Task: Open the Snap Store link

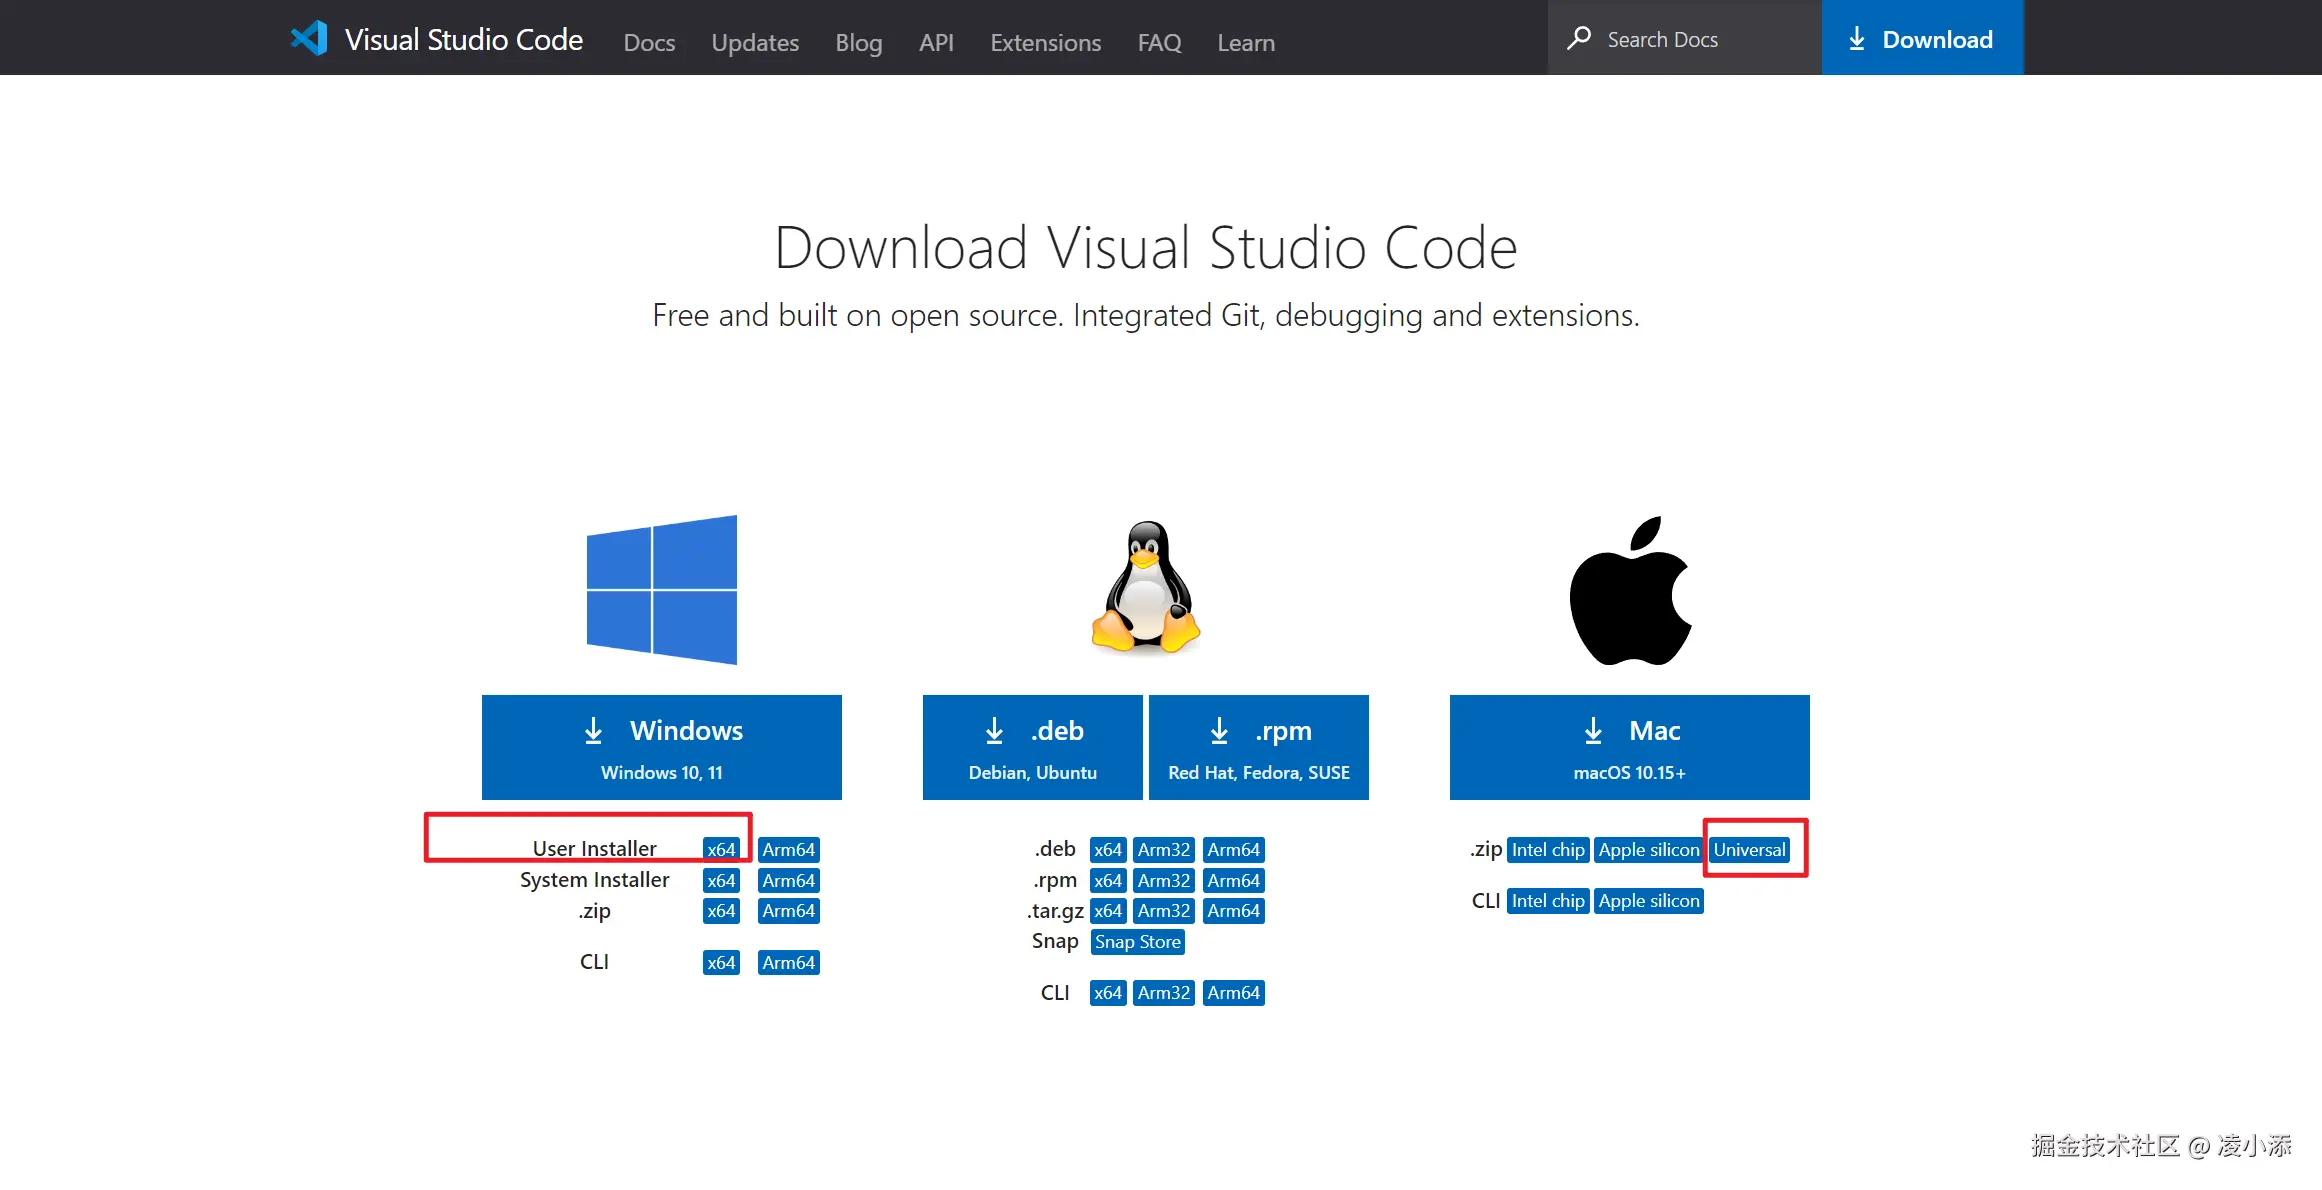Action: [x=1137, y=942]
